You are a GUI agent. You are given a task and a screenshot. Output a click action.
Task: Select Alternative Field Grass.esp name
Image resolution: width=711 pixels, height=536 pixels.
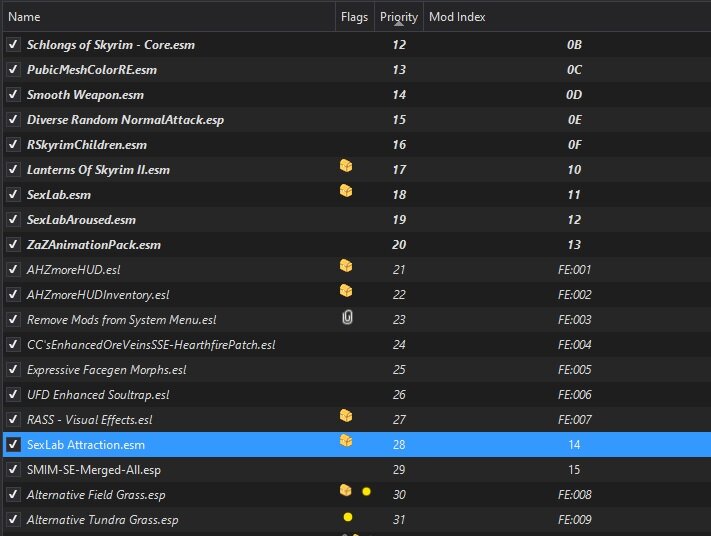pyautogui.click(x=96, y=495)
